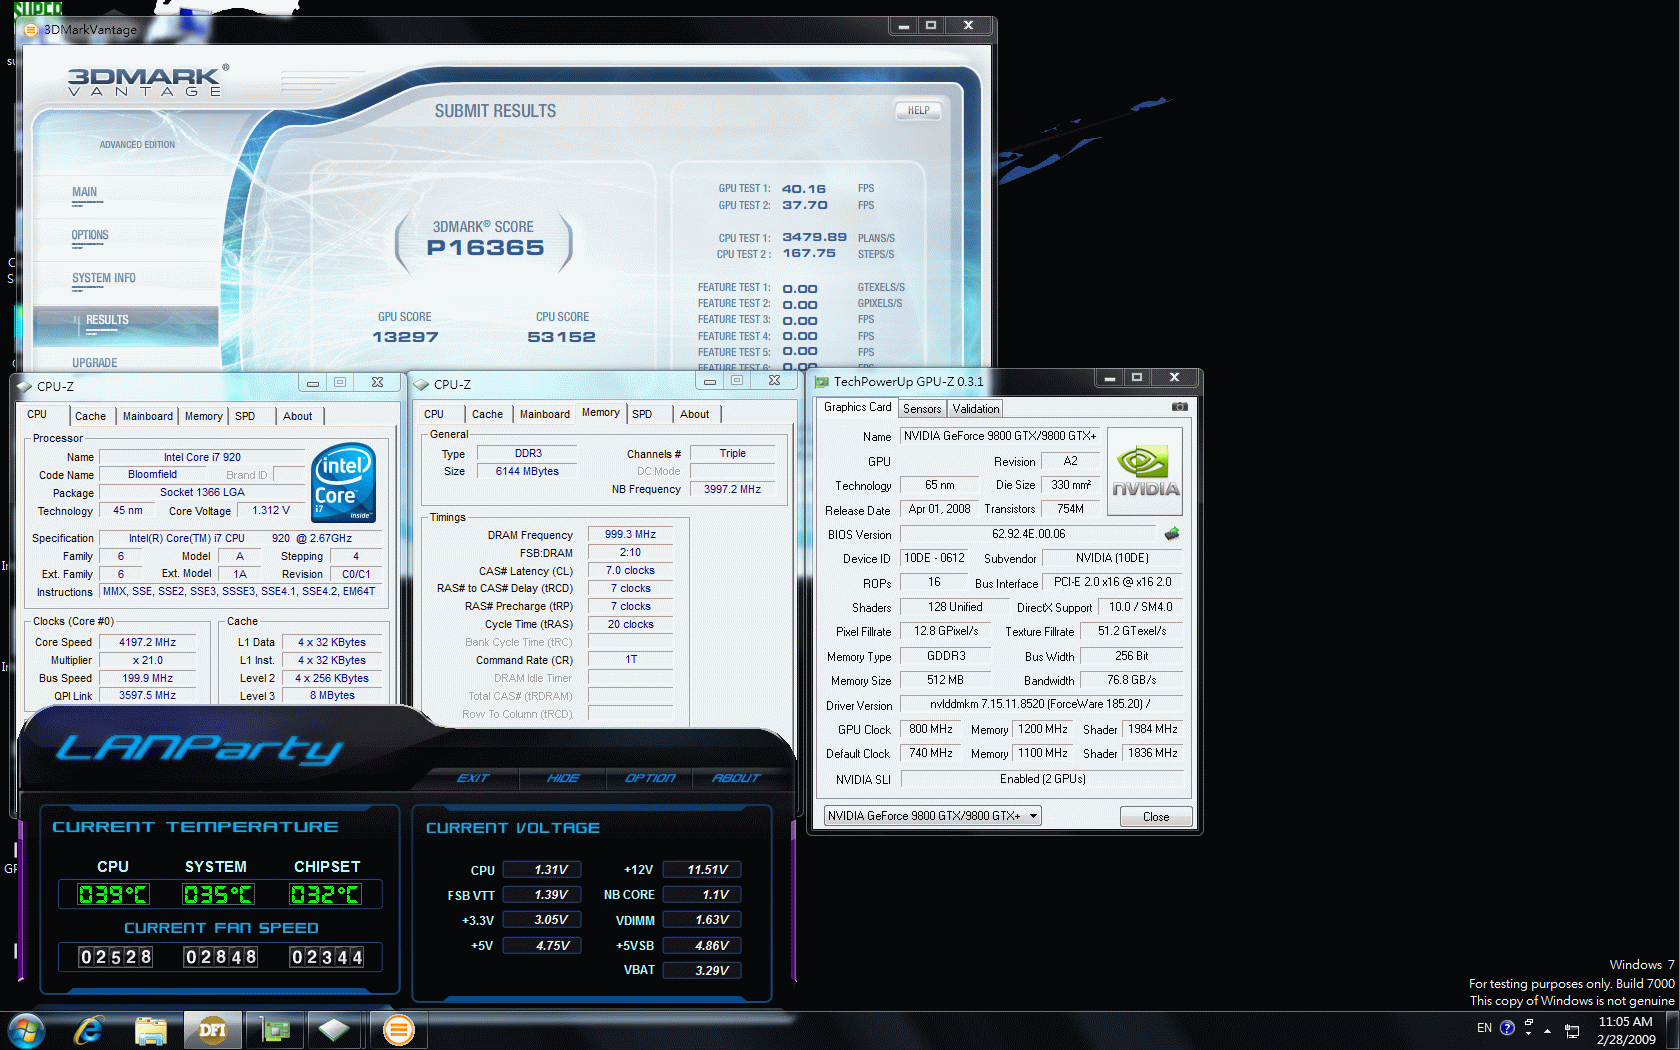This screenshot has height=1050, width=1680.
Task: Click the BIOS save chip icon in GPU-Z
Action: [1172, 534]
